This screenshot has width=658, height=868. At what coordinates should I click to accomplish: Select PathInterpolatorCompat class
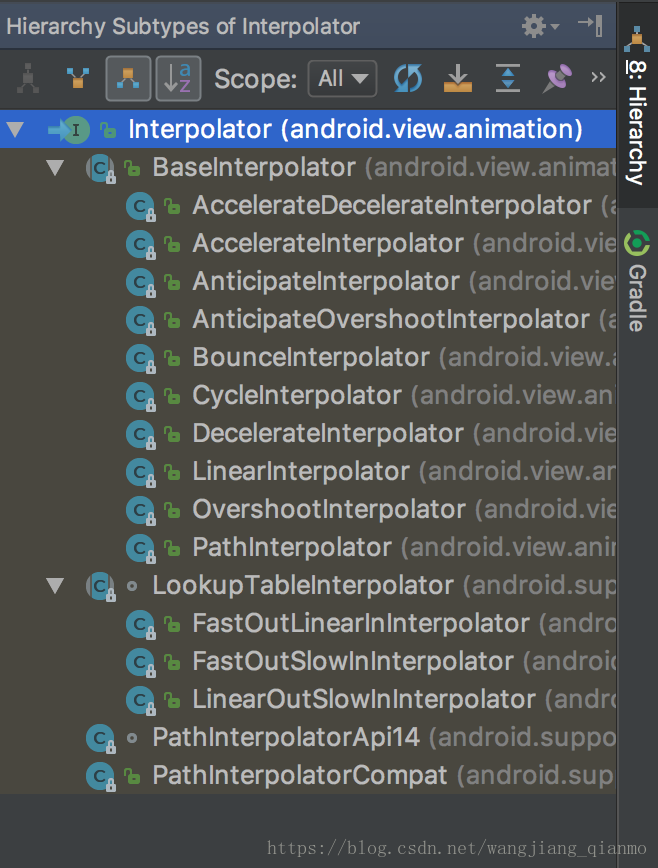[x=308, y=776]
